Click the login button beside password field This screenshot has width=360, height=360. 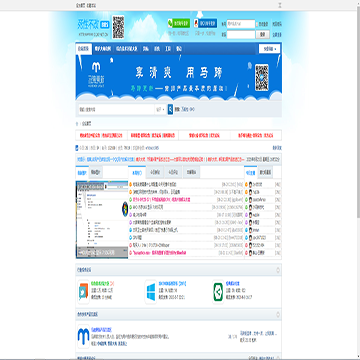click(x=263, y=34)
